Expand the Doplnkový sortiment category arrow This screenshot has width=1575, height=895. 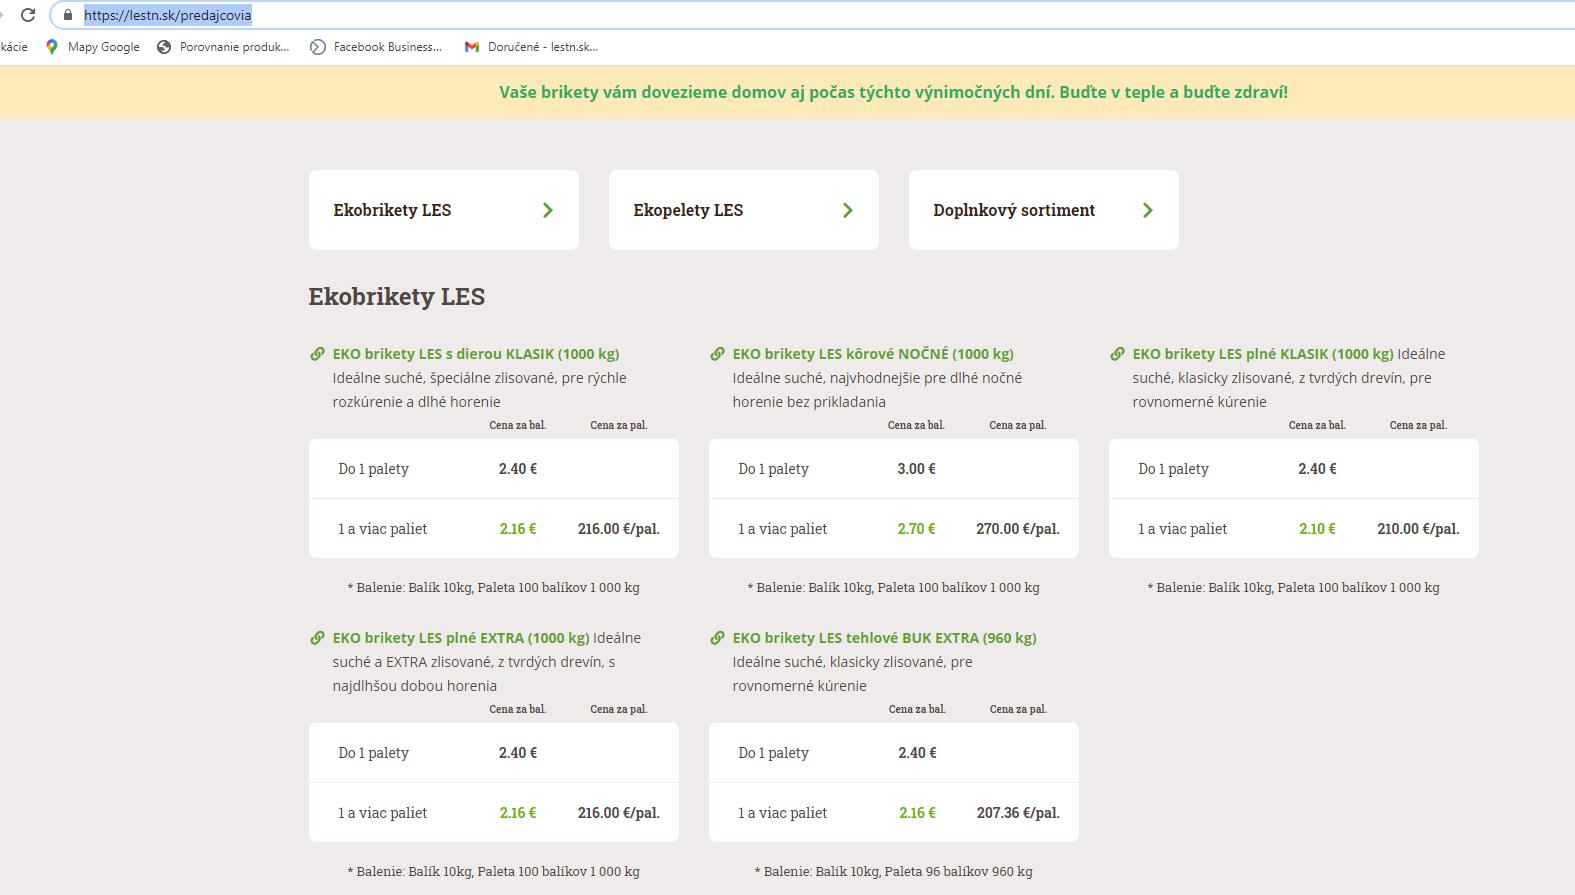pyautogui.click(x=1147, y=210)
